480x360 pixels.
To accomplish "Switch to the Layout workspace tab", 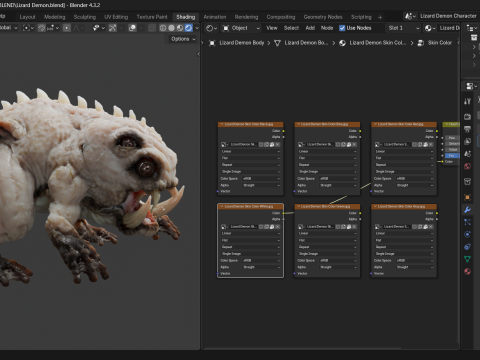I will pos(27,17).
